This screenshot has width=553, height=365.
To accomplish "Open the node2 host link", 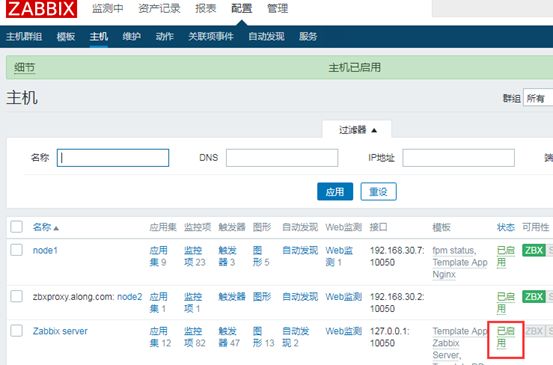I will coord(129,297).
